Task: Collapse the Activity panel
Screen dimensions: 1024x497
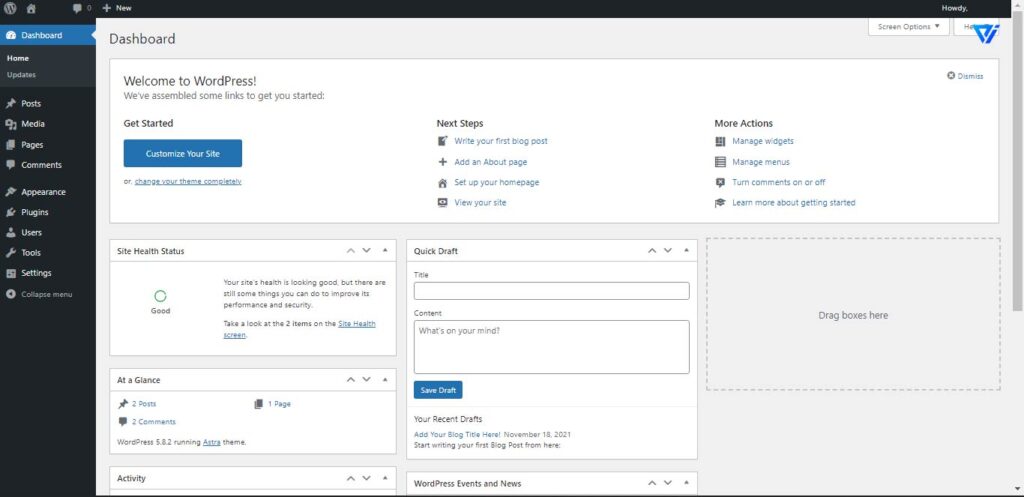Action: pos(385,478)
